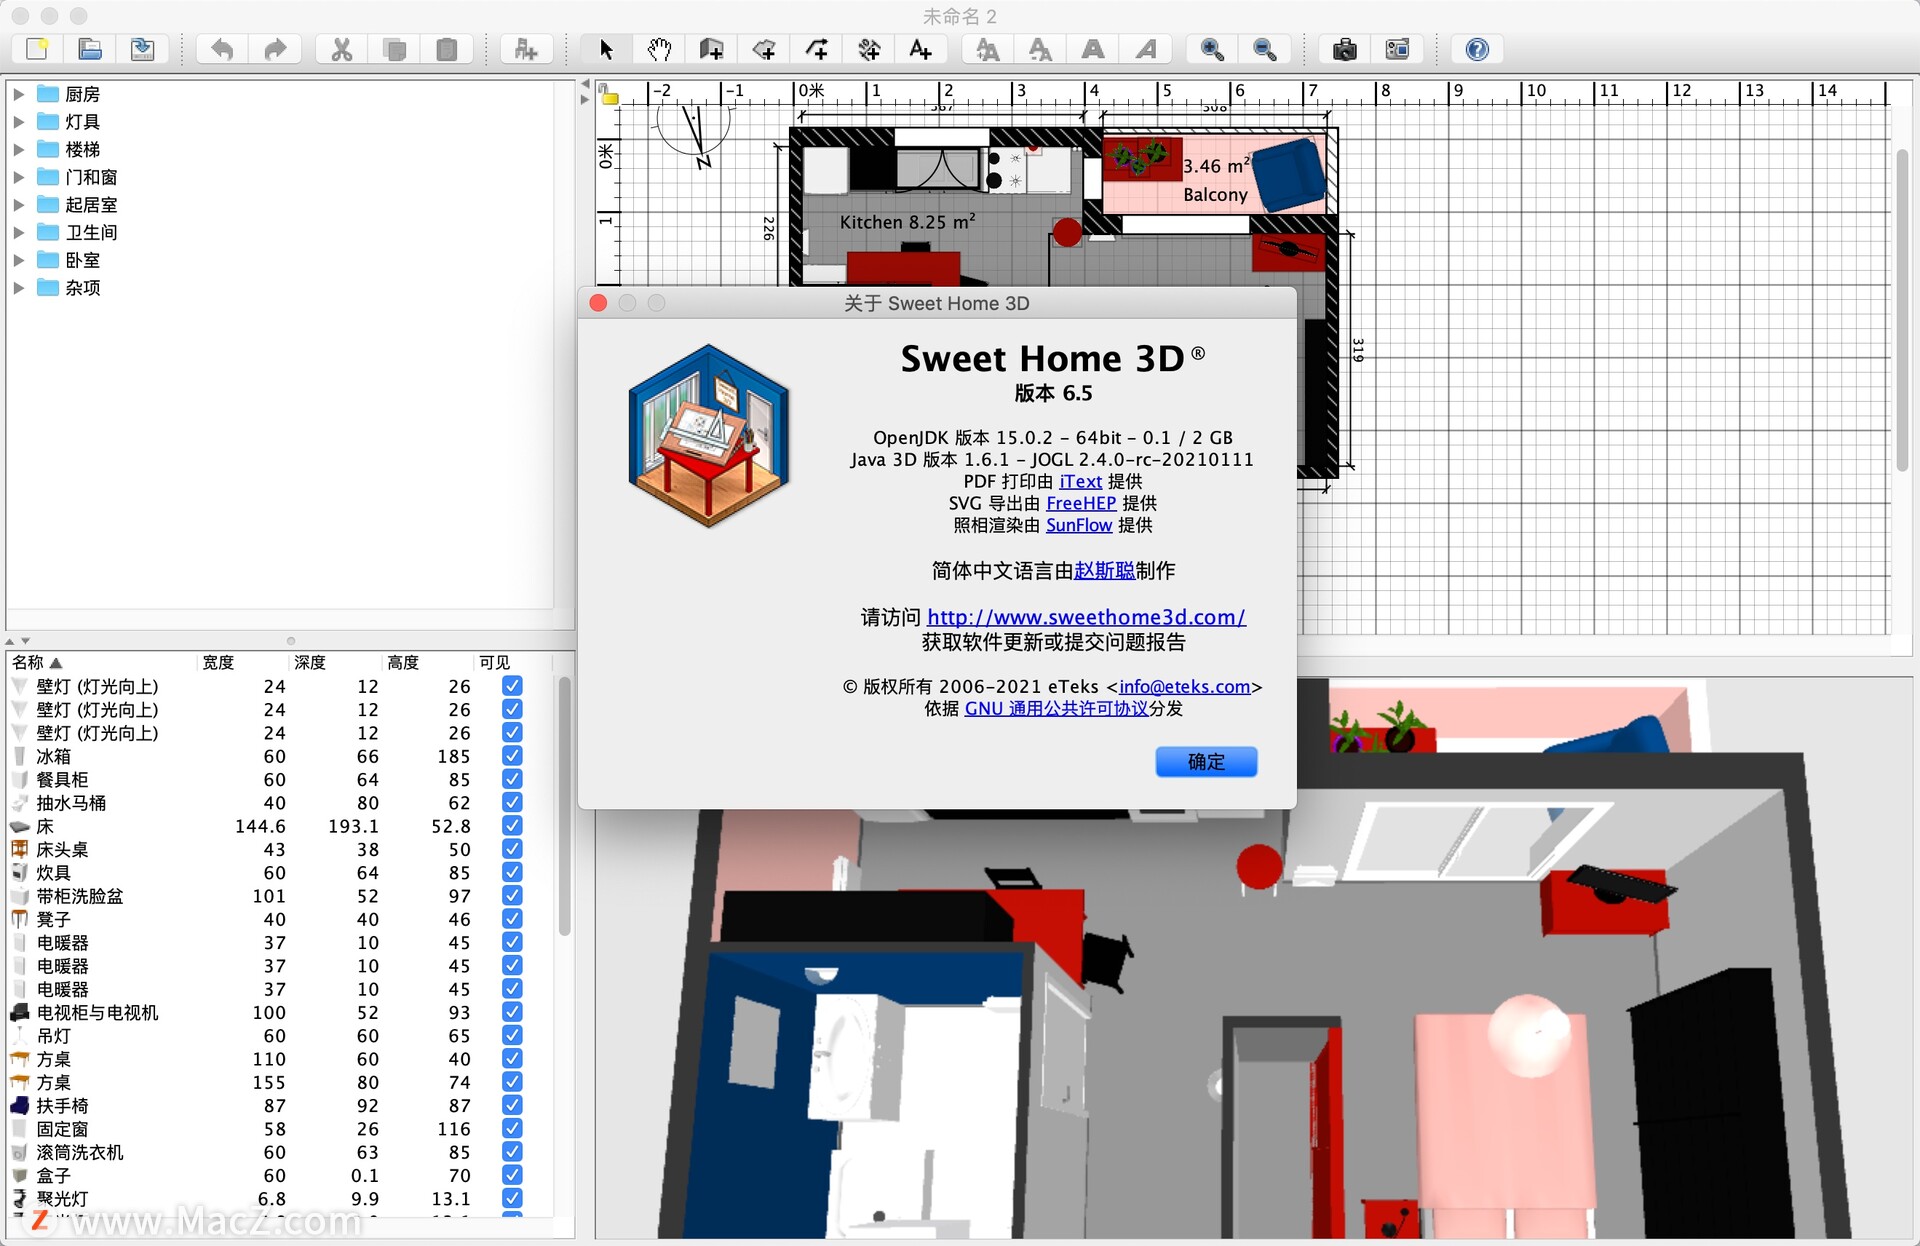Click the plan lock icon by the ruler corner
Viewport: 1920px width, 1246px height.
point(608,94)
